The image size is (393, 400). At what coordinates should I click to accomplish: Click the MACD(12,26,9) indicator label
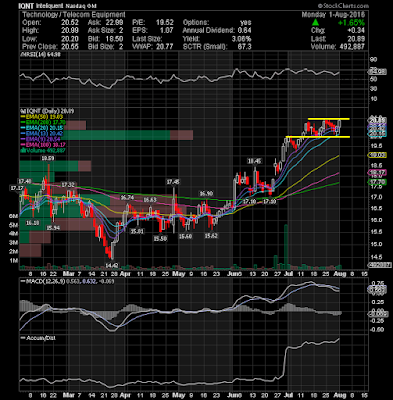[45, 282]
